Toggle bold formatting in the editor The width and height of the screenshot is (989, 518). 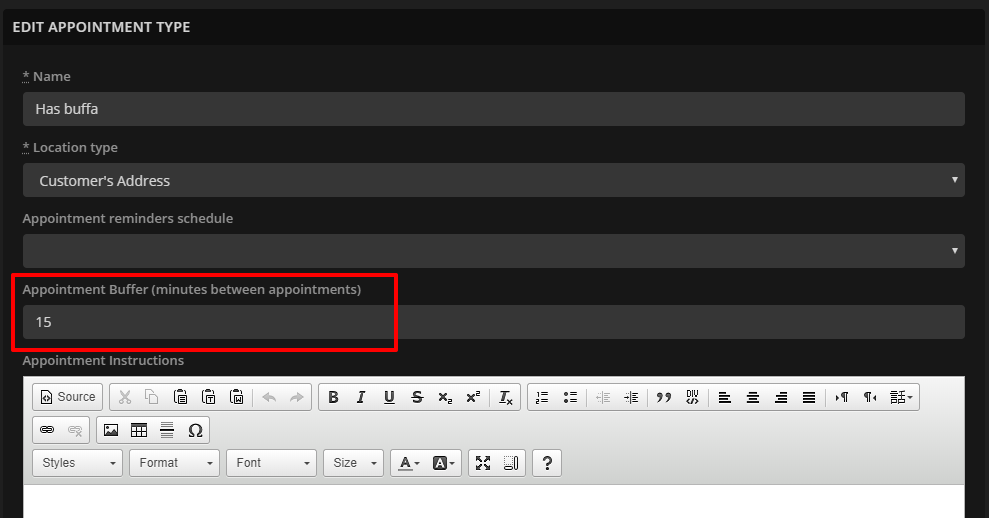point(333,397)
